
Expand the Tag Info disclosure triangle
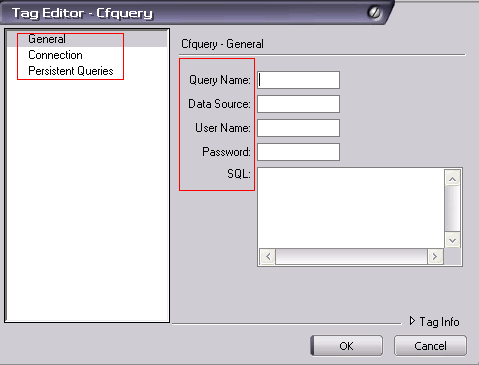[x=412, y=321]
